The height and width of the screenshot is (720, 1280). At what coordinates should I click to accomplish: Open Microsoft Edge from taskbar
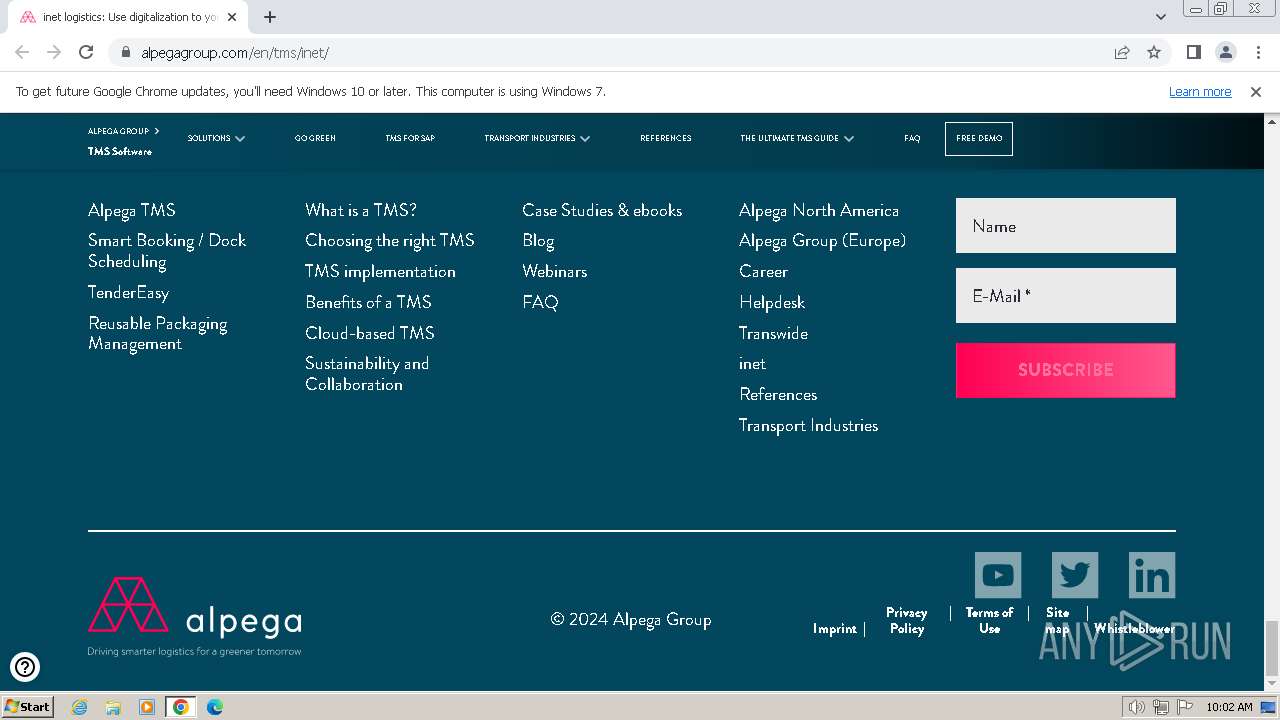(214, 707)
